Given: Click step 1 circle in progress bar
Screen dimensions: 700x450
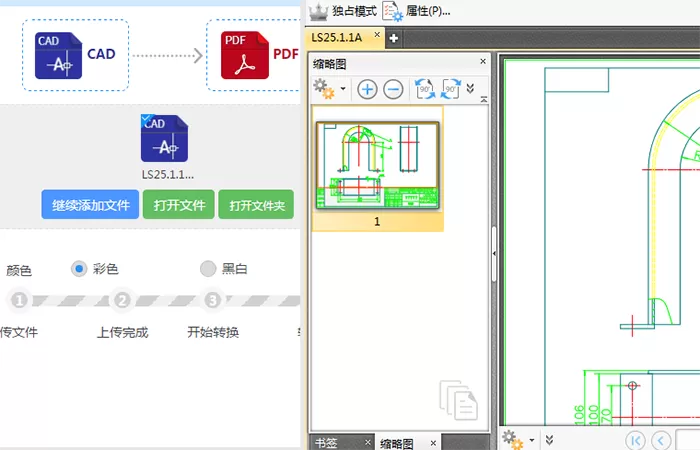Looking at the screenshot, I should tap(19, 300).
